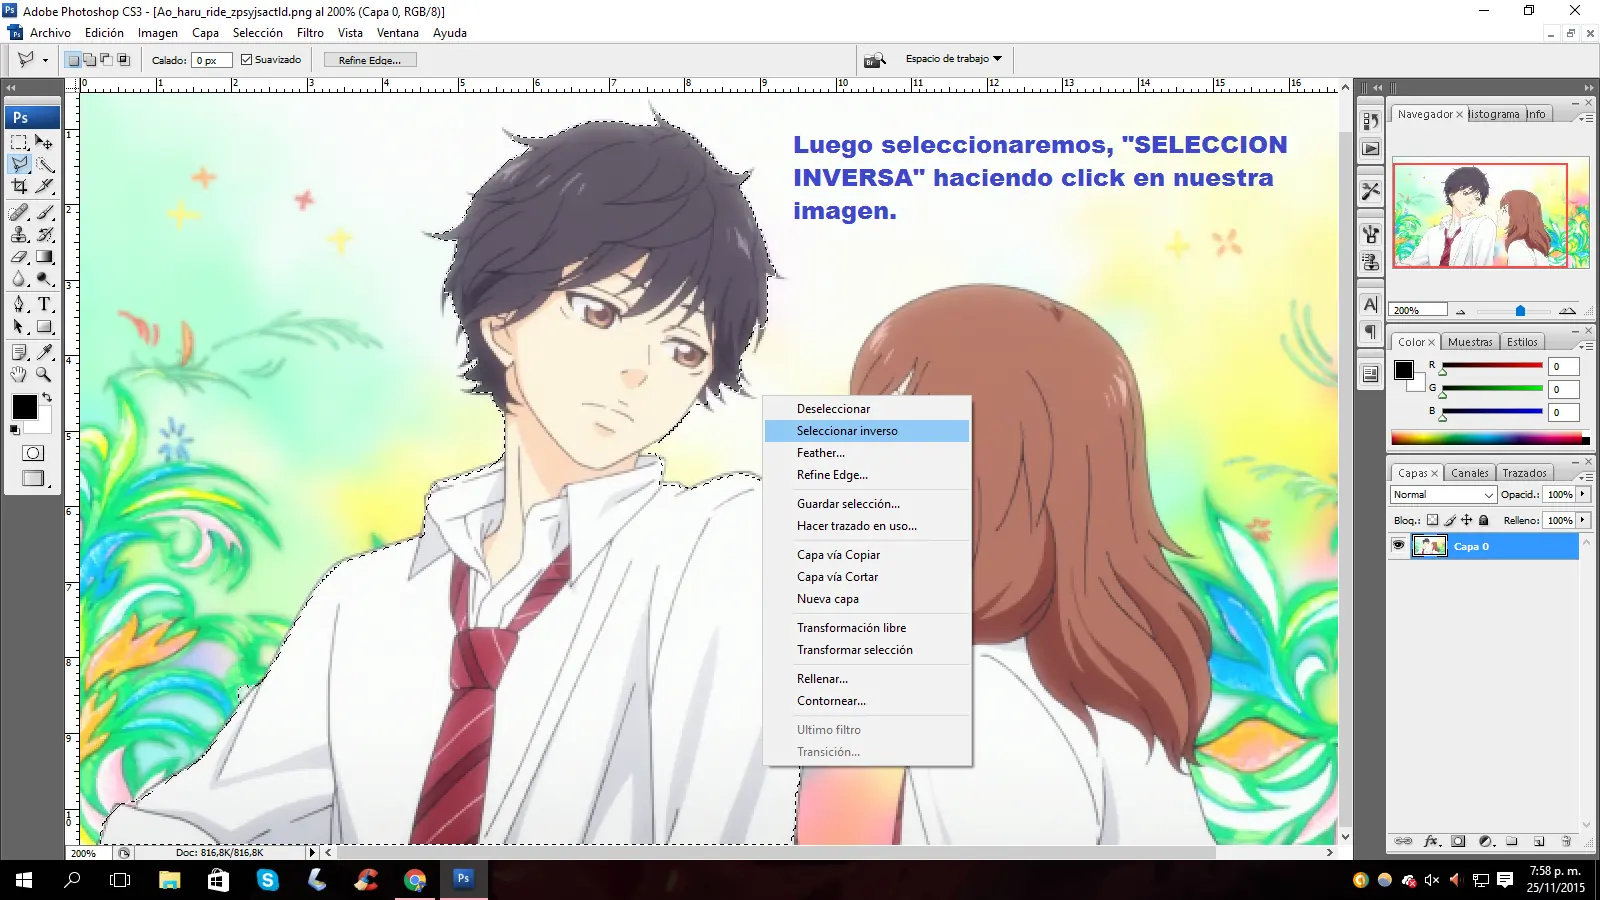The image size is (1600, 900).
Task: Open the Espacio de trabajo dropdown
Action: 953,59
